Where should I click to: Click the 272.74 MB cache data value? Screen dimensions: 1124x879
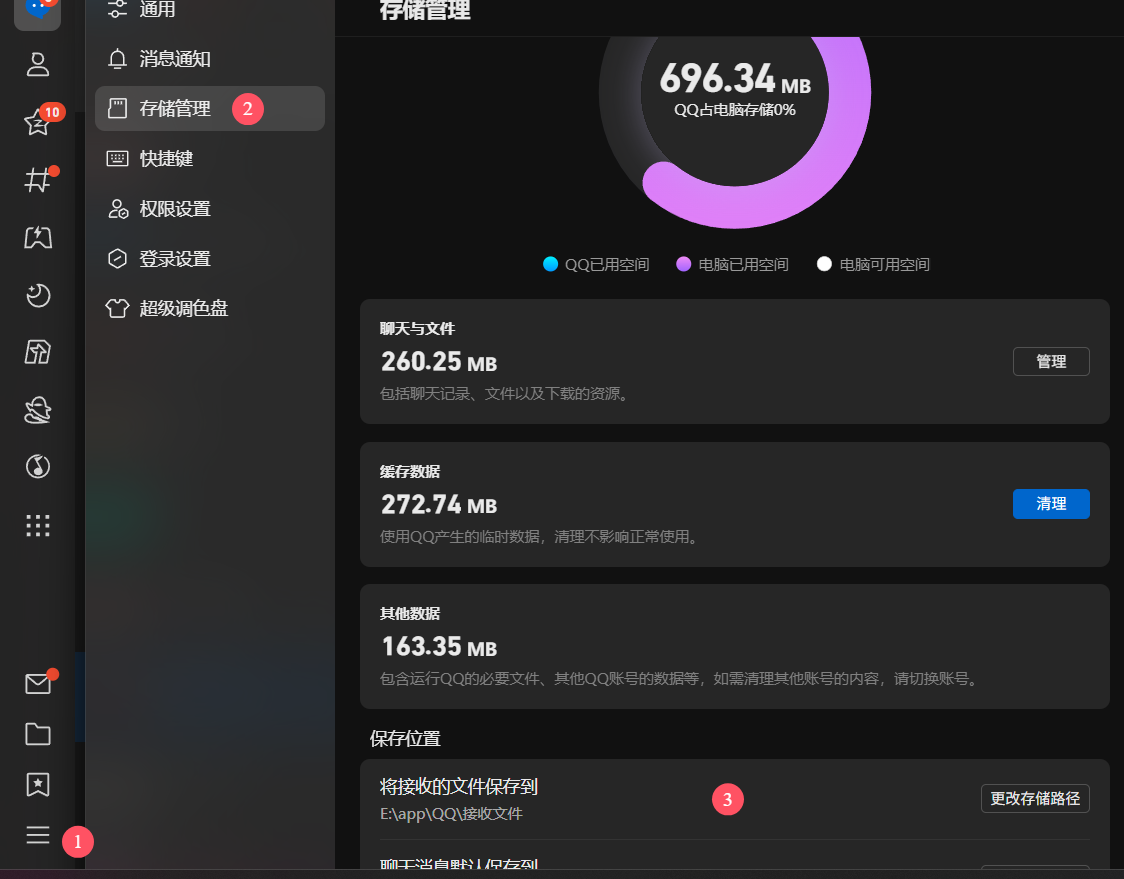click(x=439, y=504)
